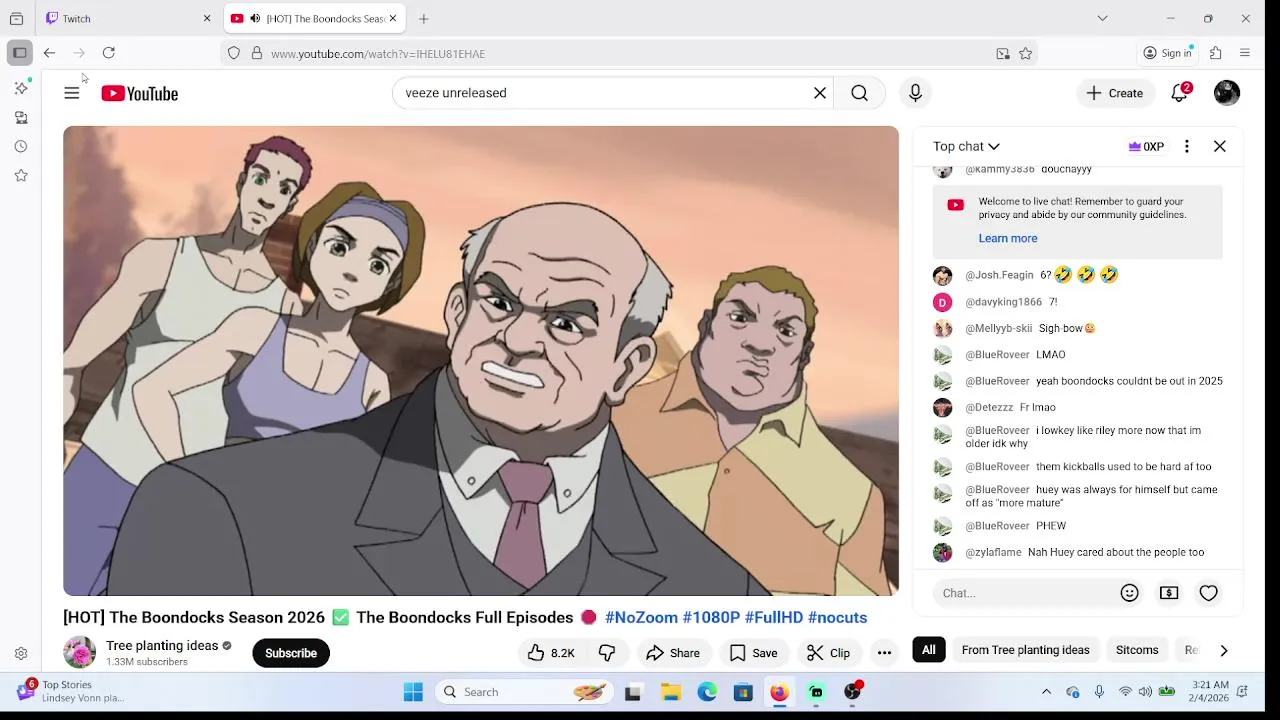Image resolution: width=1280 pixels, height=720 pixels.
Task: Open Windows Start menu
Action: pos(413,692)
